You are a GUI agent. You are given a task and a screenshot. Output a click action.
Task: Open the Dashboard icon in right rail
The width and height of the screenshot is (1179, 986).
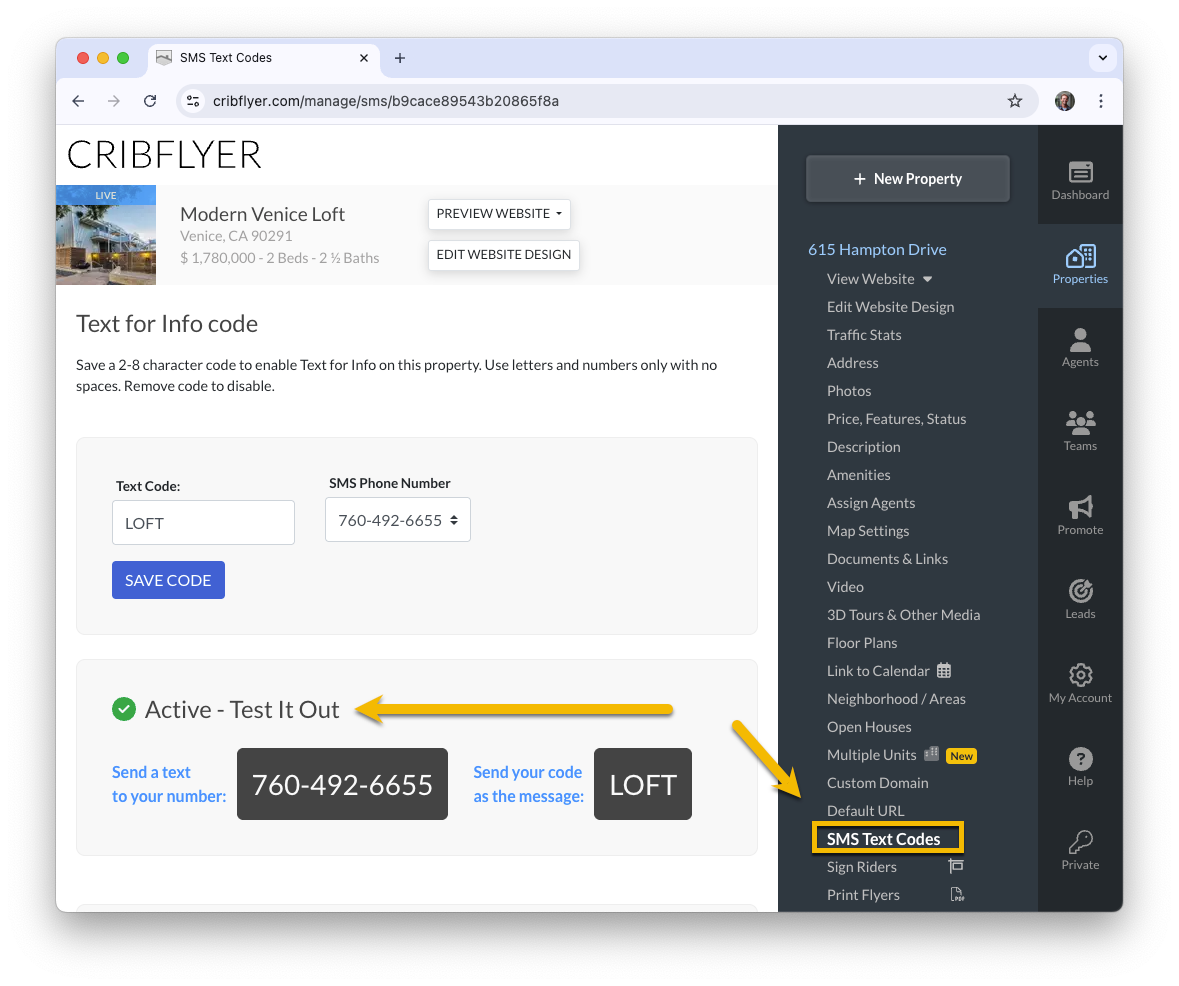click(1080, 172)
